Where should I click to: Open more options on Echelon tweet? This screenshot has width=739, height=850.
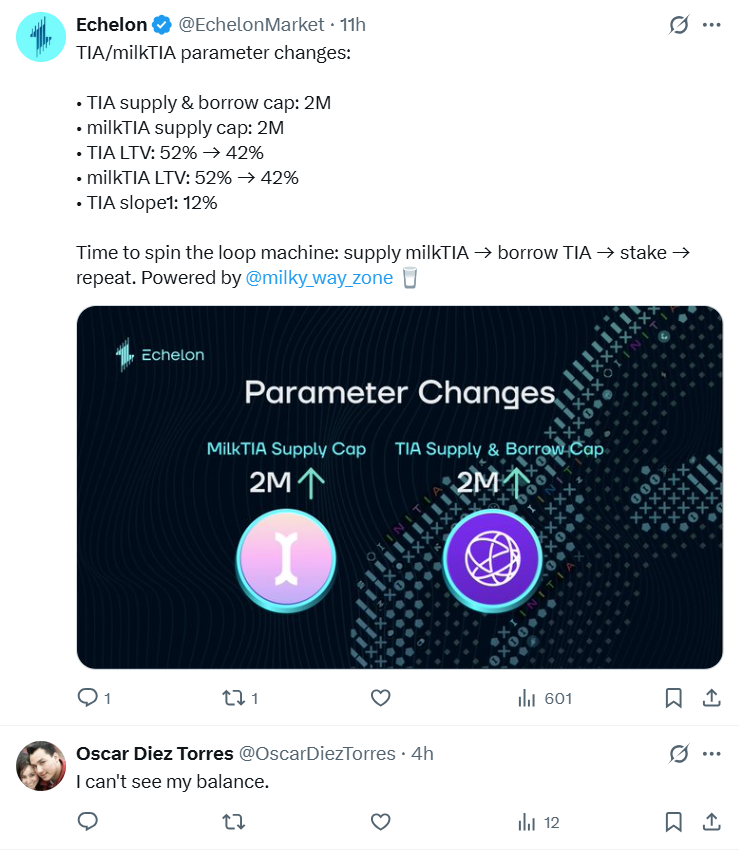(711, 25)
